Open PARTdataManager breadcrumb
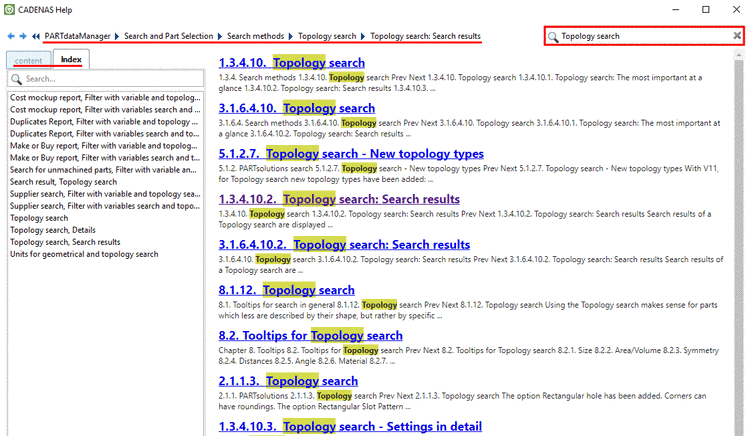Viewport: 750px width, 436px height. pyautogui.click(x=77, y=36)
